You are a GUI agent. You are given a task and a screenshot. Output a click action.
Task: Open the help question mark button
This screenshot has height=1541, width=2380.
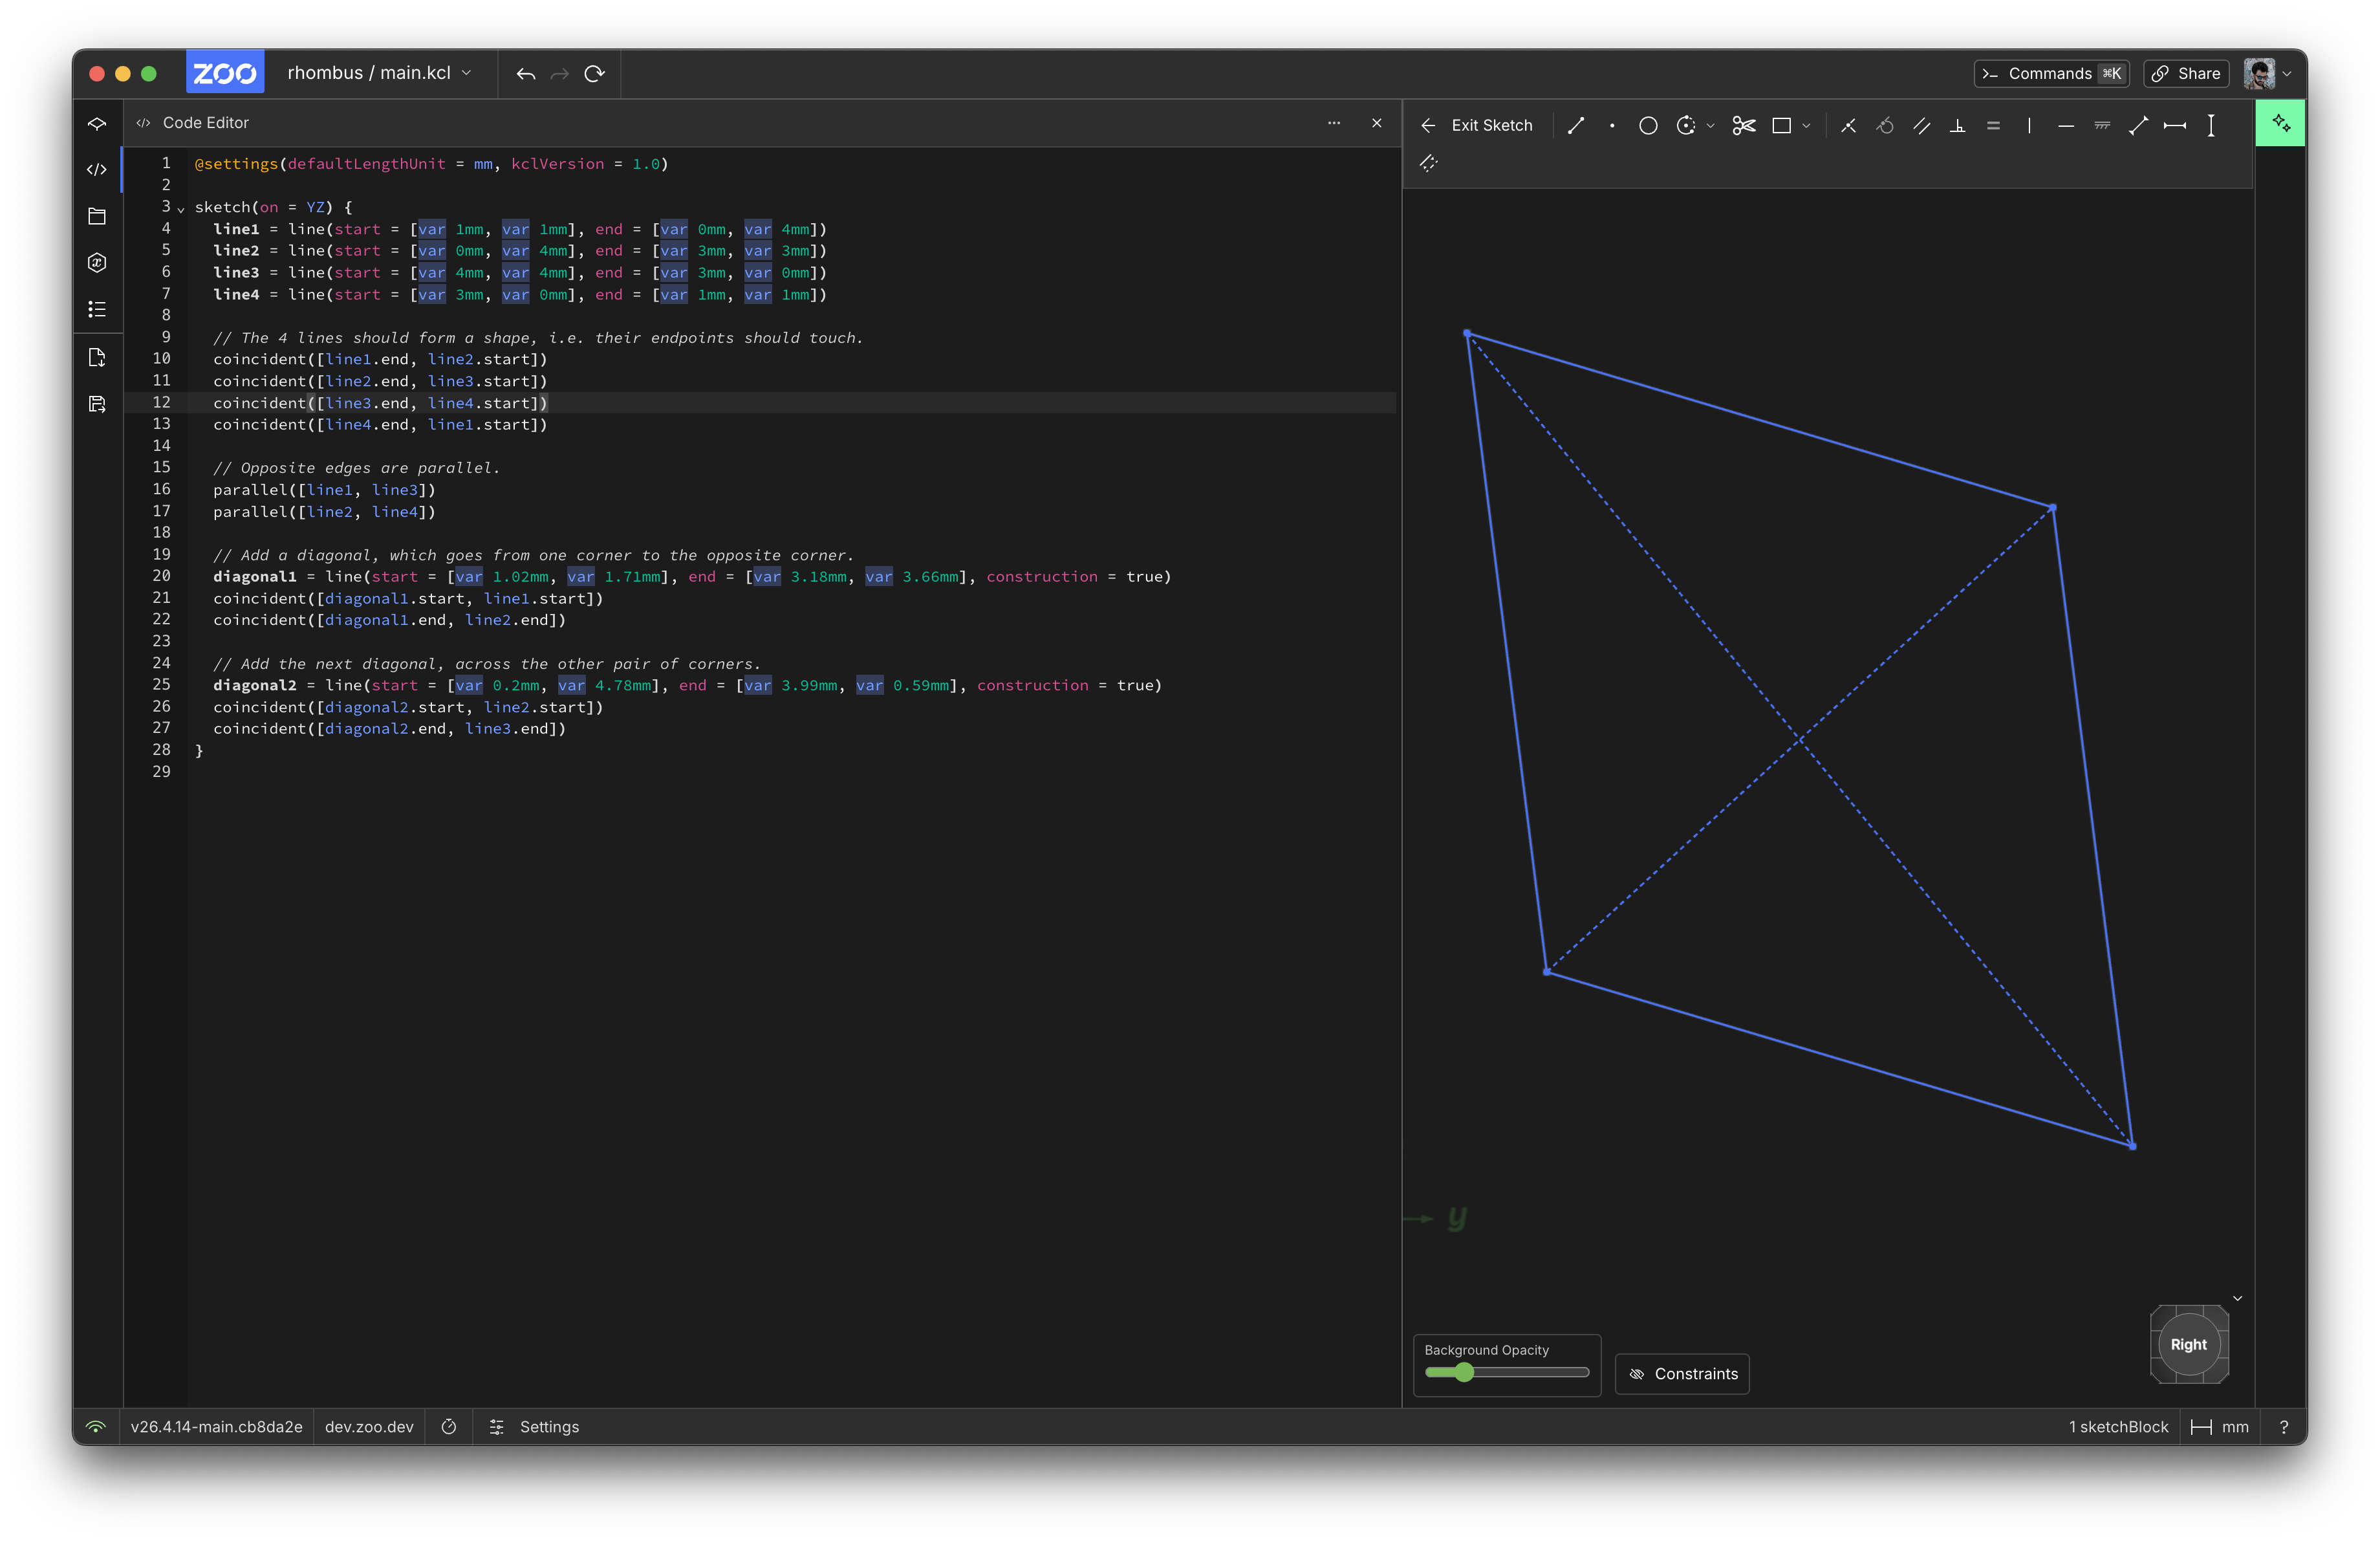[2283, 1426]
